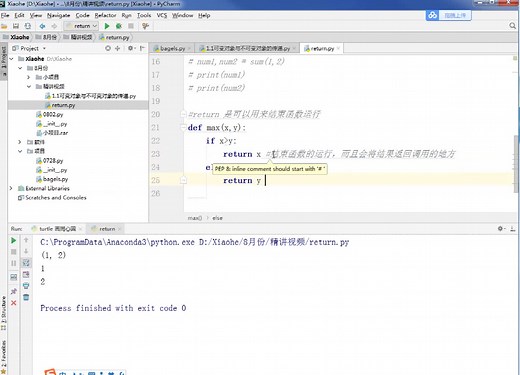Close the return.py editor tab
The width and height of the screenshot is (520, 375).
click(x=338, y=48)
